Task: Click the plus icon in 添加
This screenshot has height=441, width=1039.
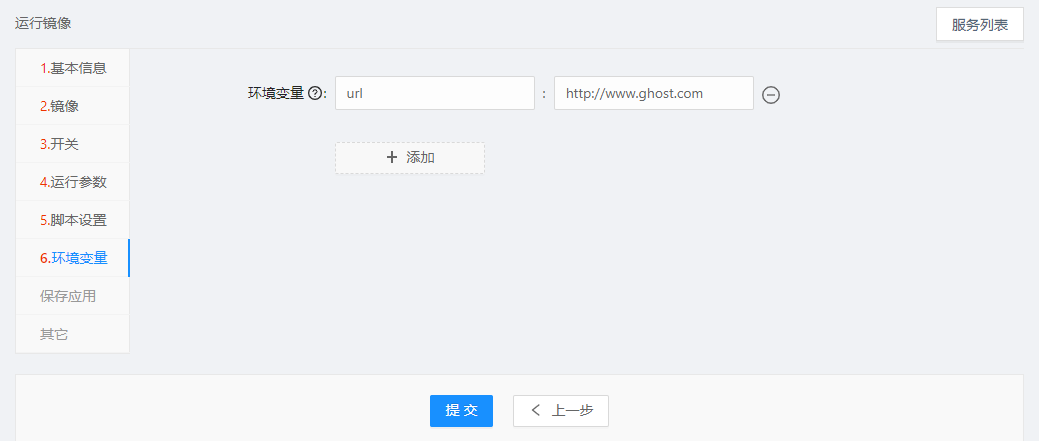Action: 392,158
